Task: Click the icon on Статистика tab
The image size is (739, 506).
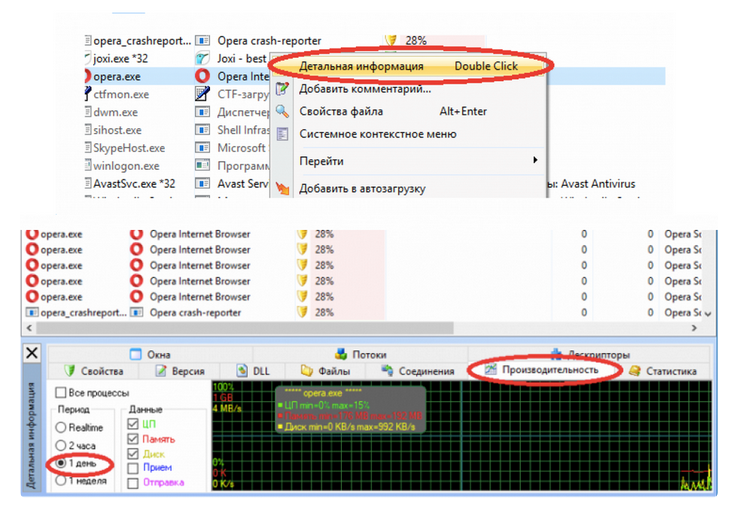Action: tap(635, 371)
